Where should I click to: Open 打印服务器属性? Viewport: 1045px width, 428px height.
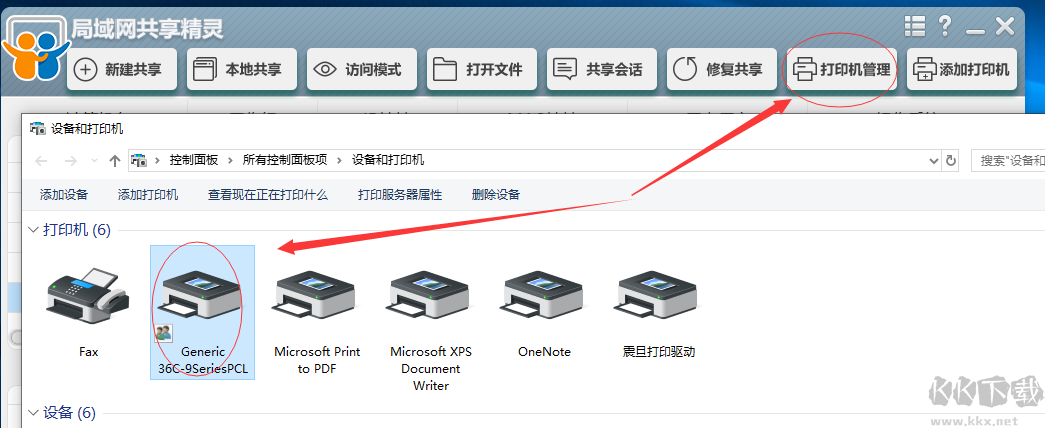[x=400, y=195]
